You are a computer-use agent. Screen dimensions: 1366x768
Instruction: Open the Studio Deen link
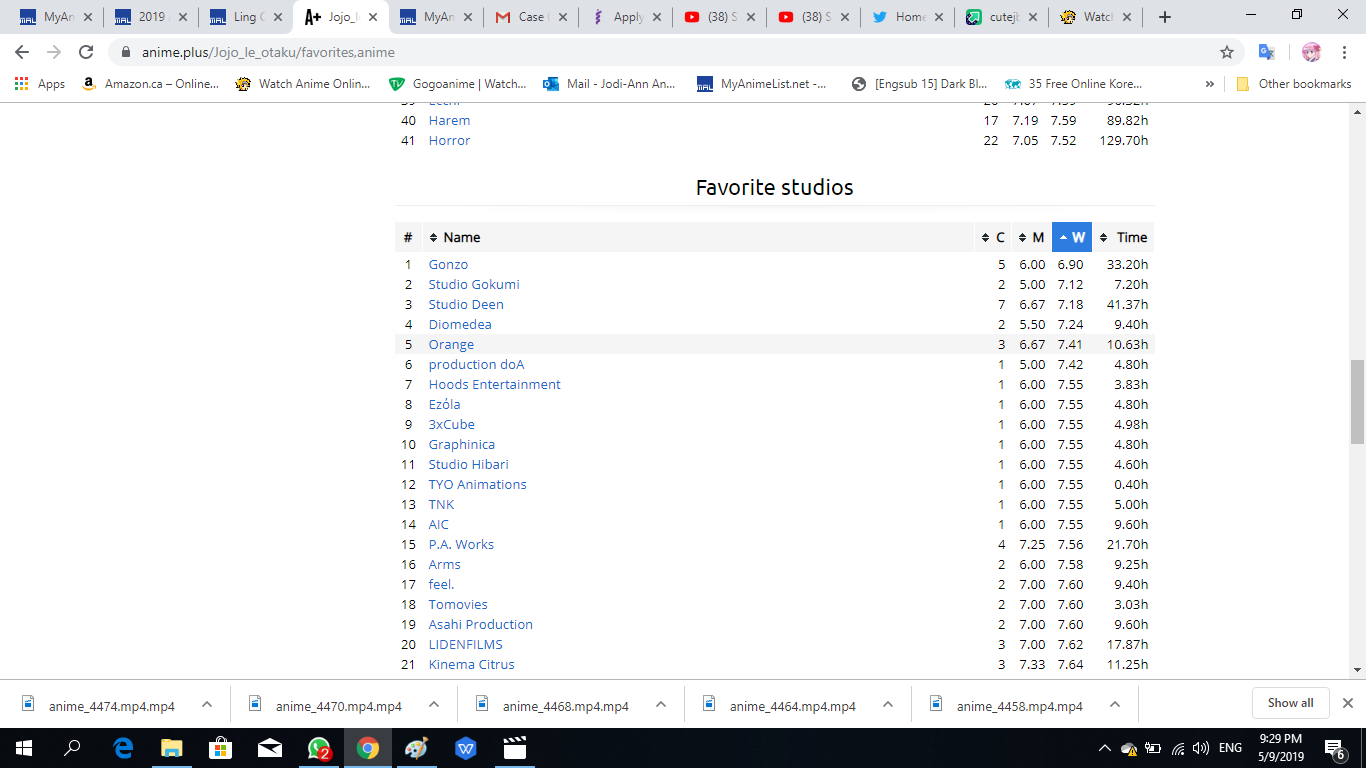[466, 304]
